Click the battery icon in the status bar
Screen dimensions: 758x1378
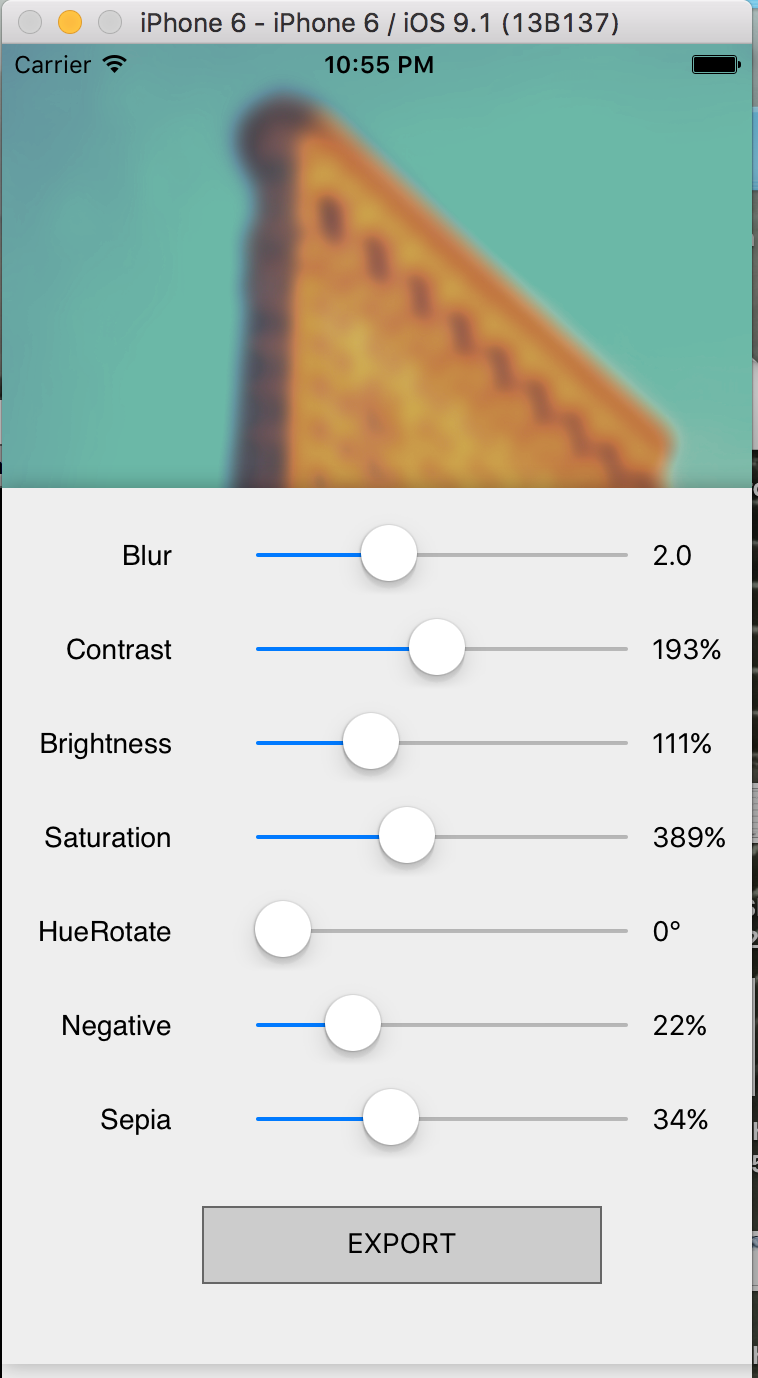[x=715, y=65]
